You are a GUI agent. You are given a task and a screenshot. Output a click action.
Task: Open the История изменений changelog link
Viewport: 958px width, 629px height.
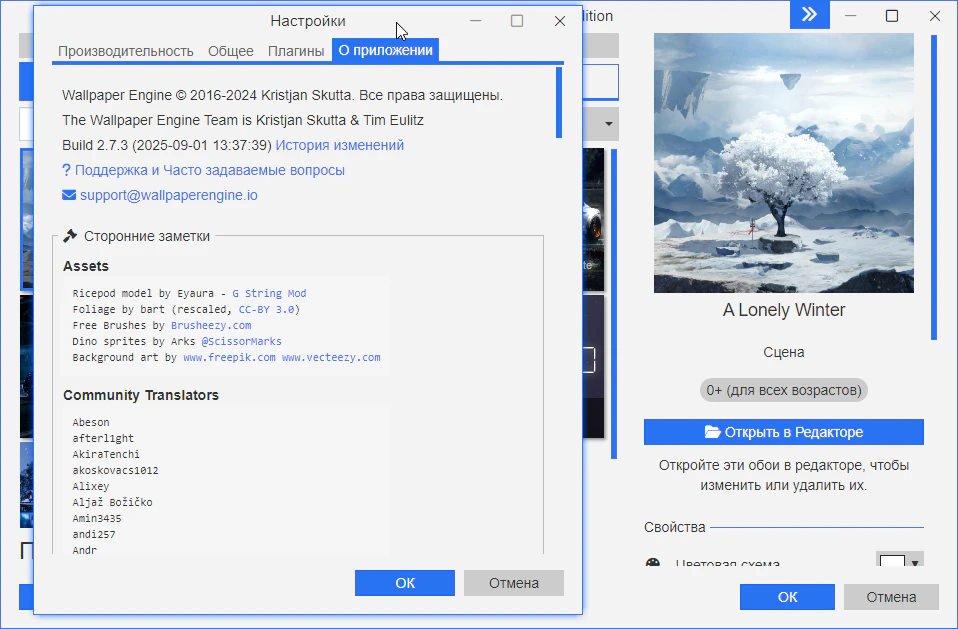[x=340, y=145]
